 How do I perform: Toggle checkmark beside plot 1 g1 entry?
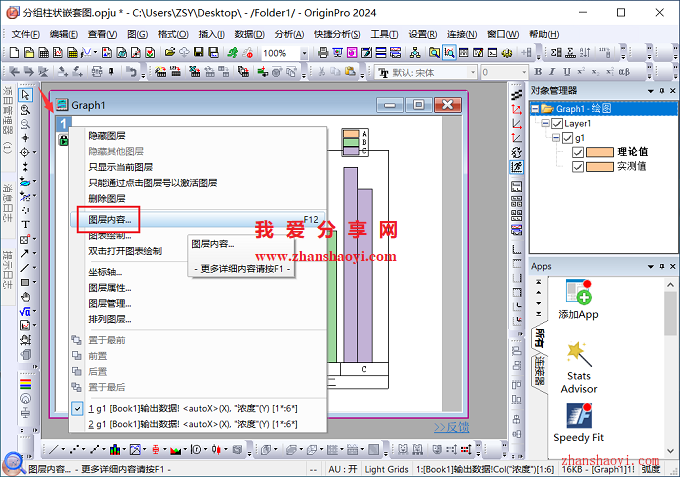(x=77, y=408)
